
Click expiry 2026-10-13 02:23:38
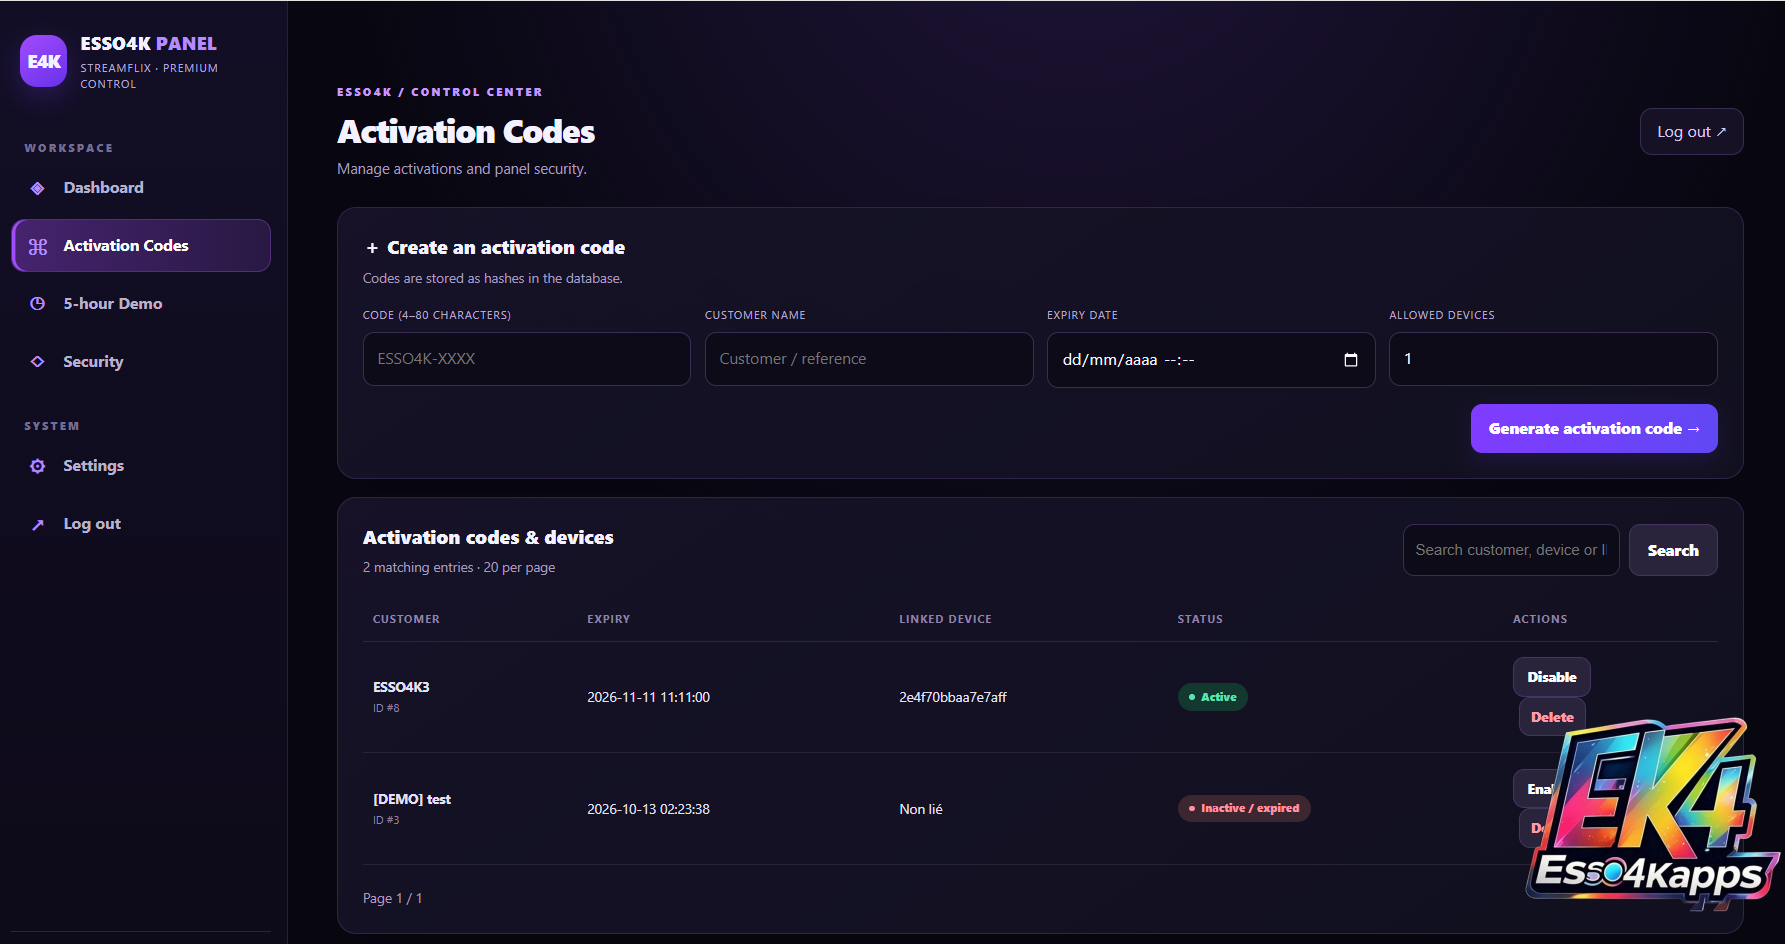648,809
